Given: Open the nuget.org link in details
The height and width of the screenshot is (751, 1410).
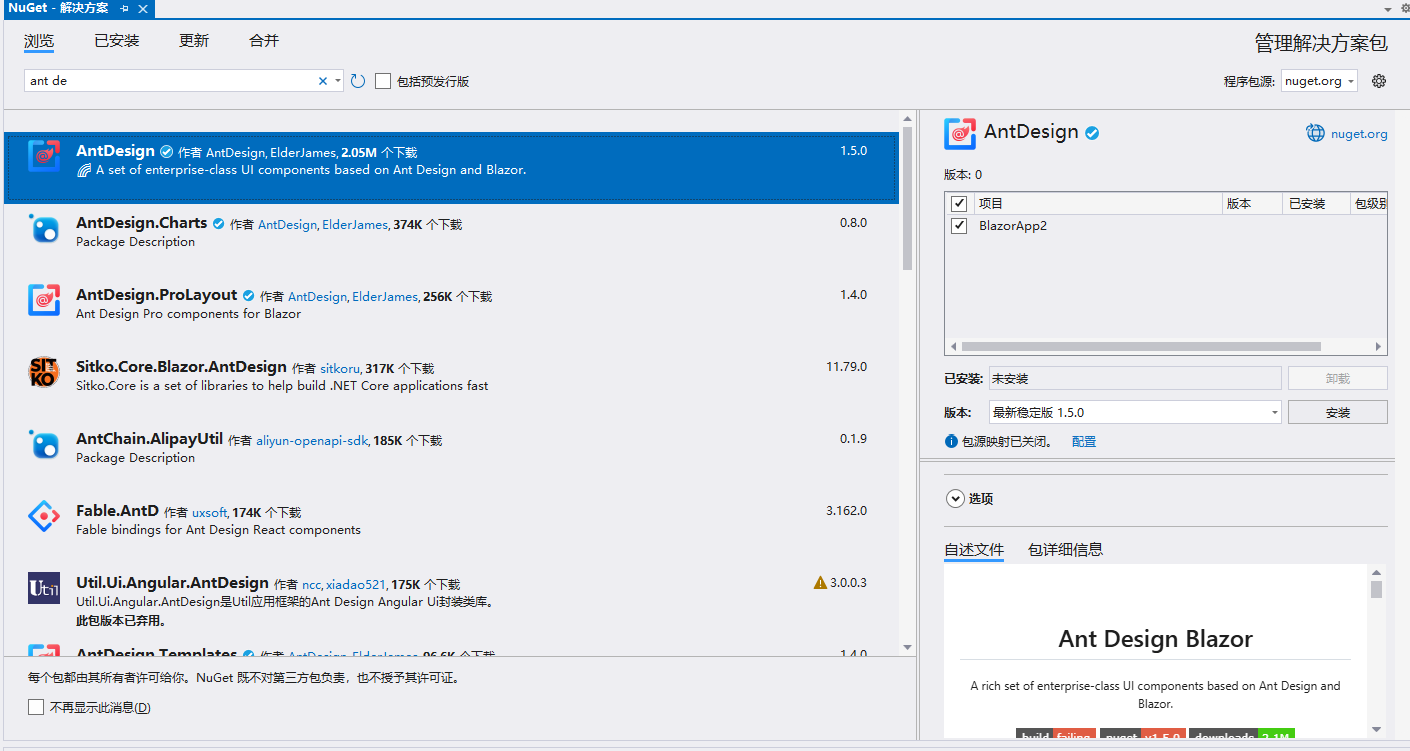Looking at the screenshot, I should tap(1359, 134).
